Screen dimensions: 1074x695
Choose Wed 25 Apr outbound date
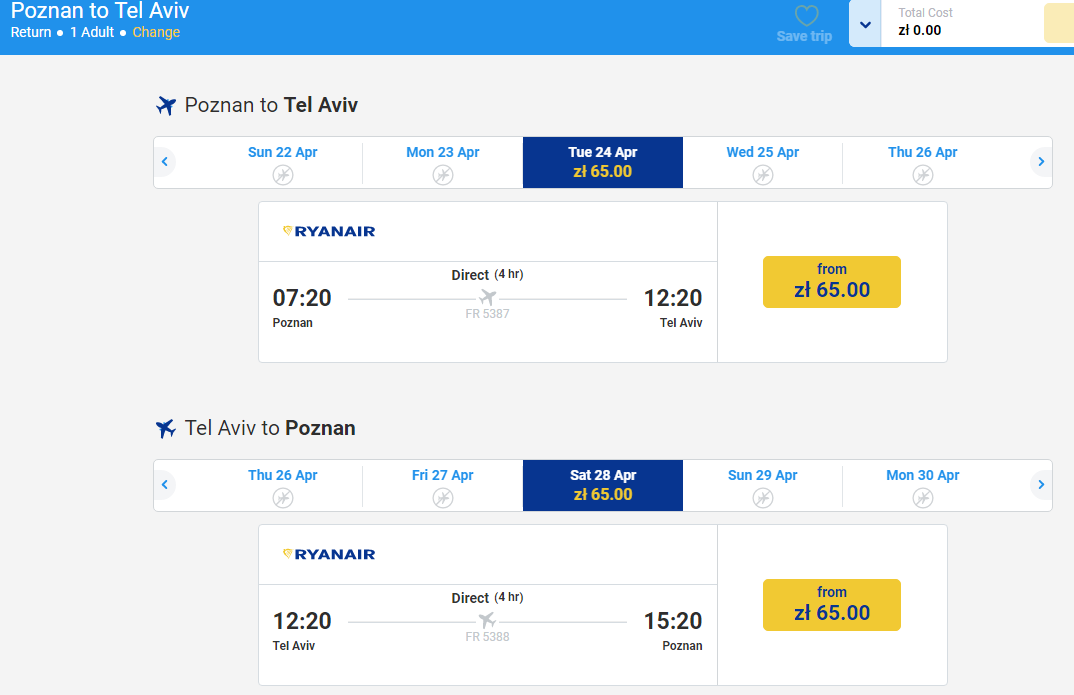click(x=762, y=163)
